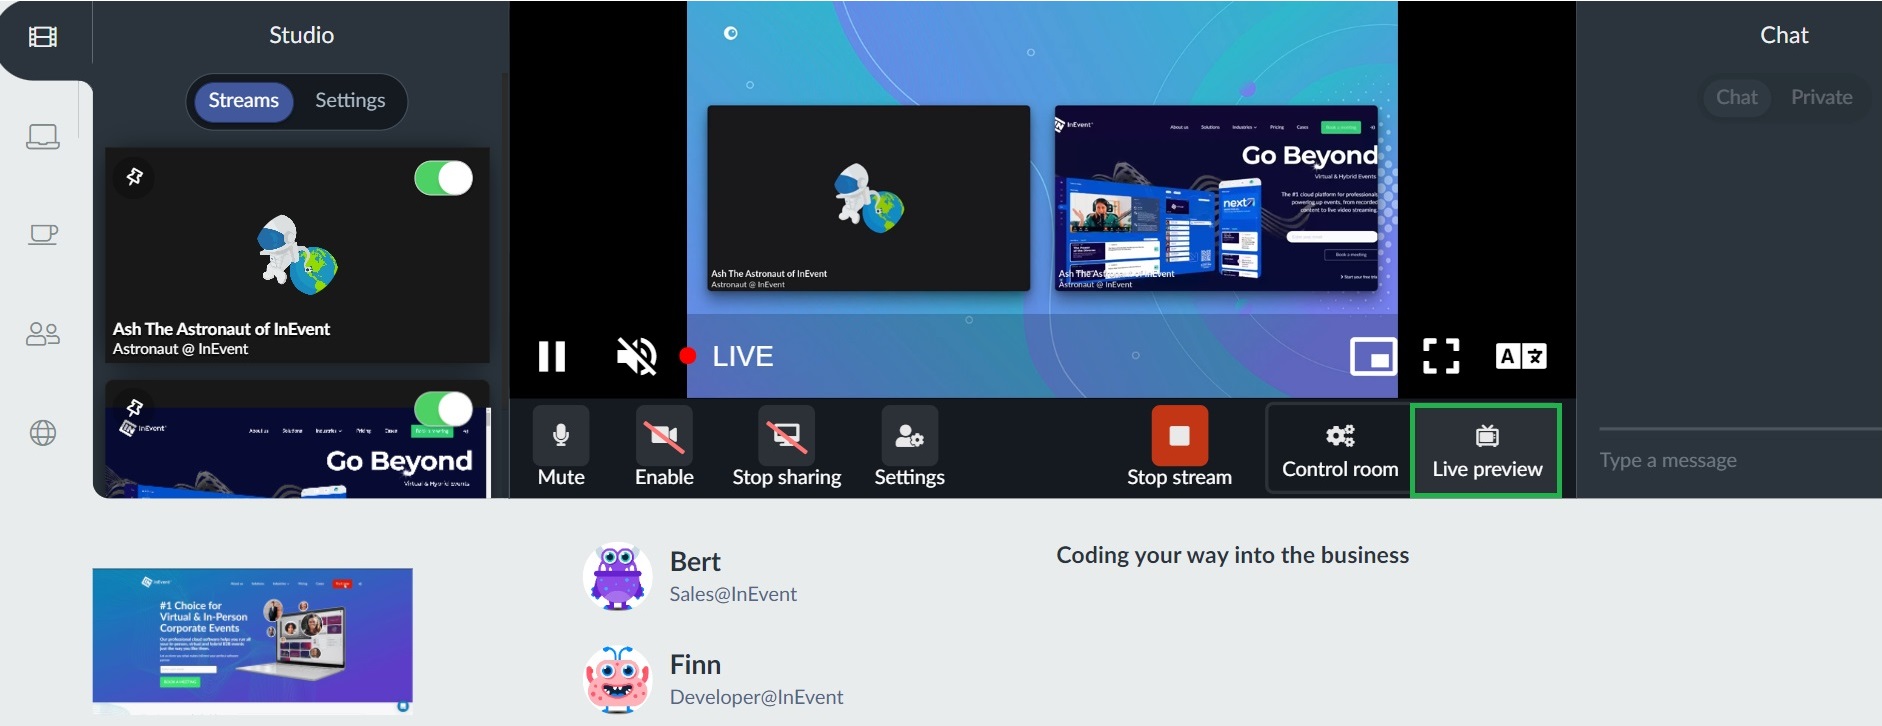Open the globe sidebar icon

[x=43, y=433]
